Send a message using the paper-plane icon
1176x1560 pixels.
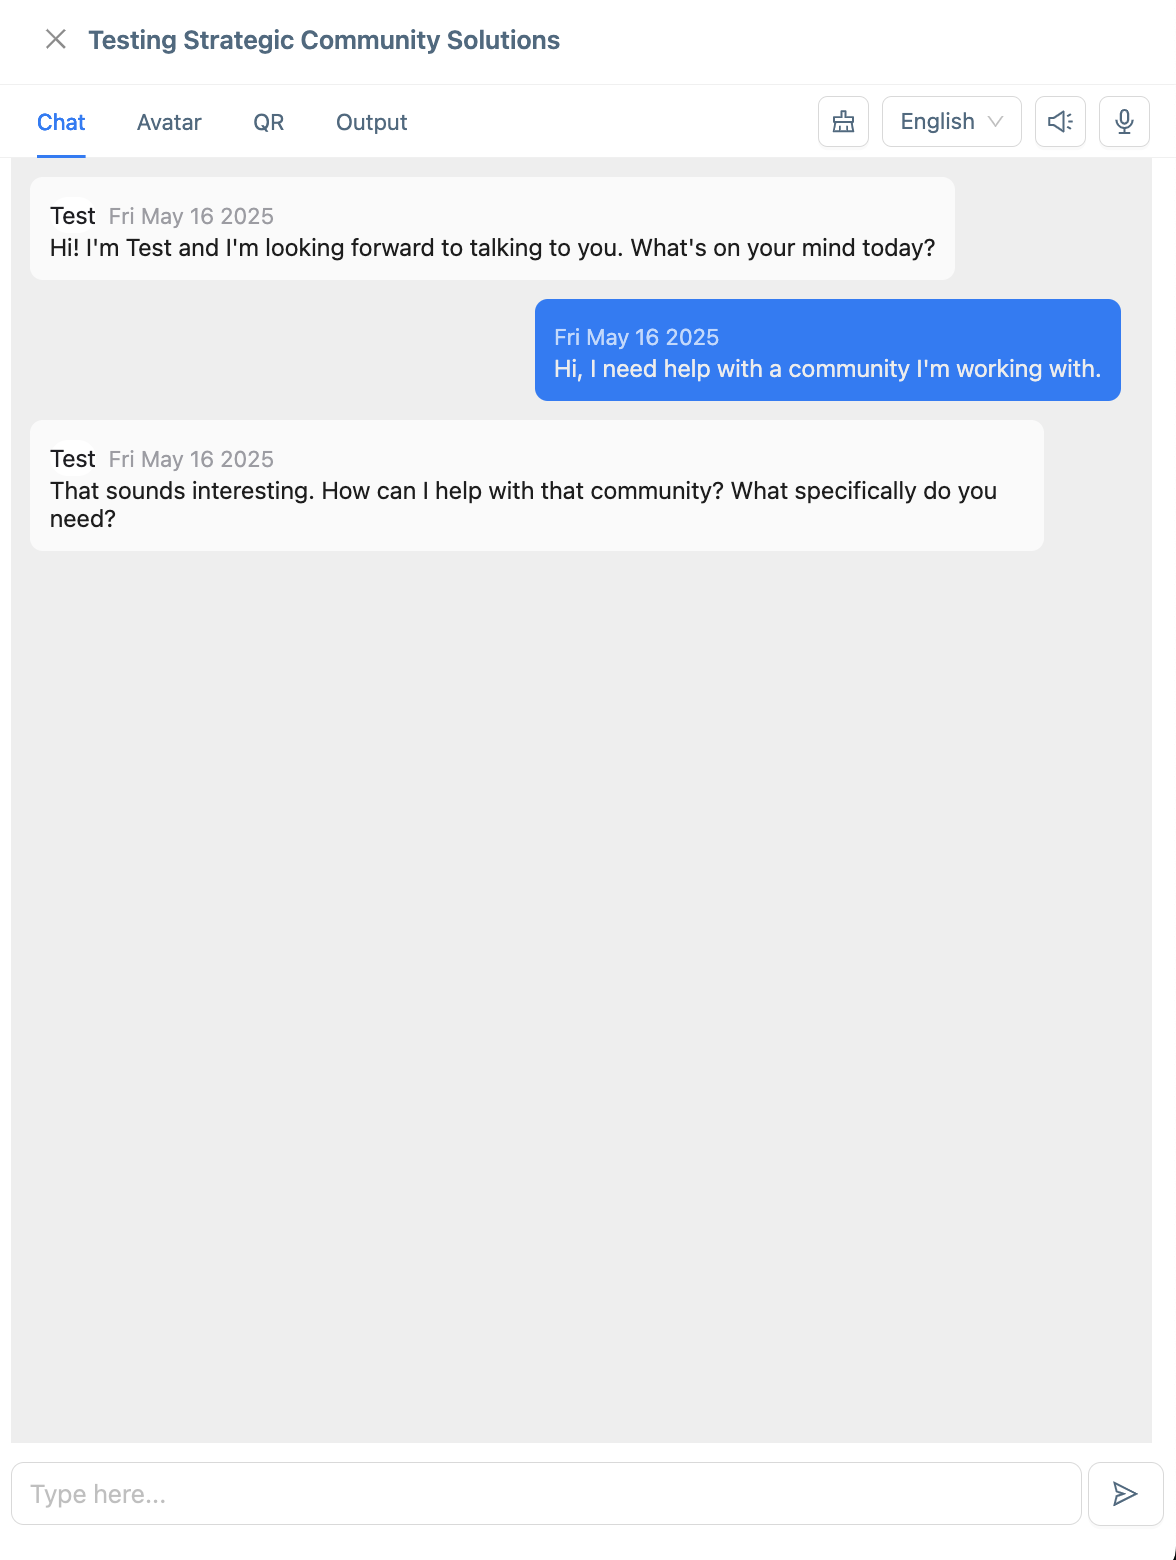click(x=1124, y=1493)
